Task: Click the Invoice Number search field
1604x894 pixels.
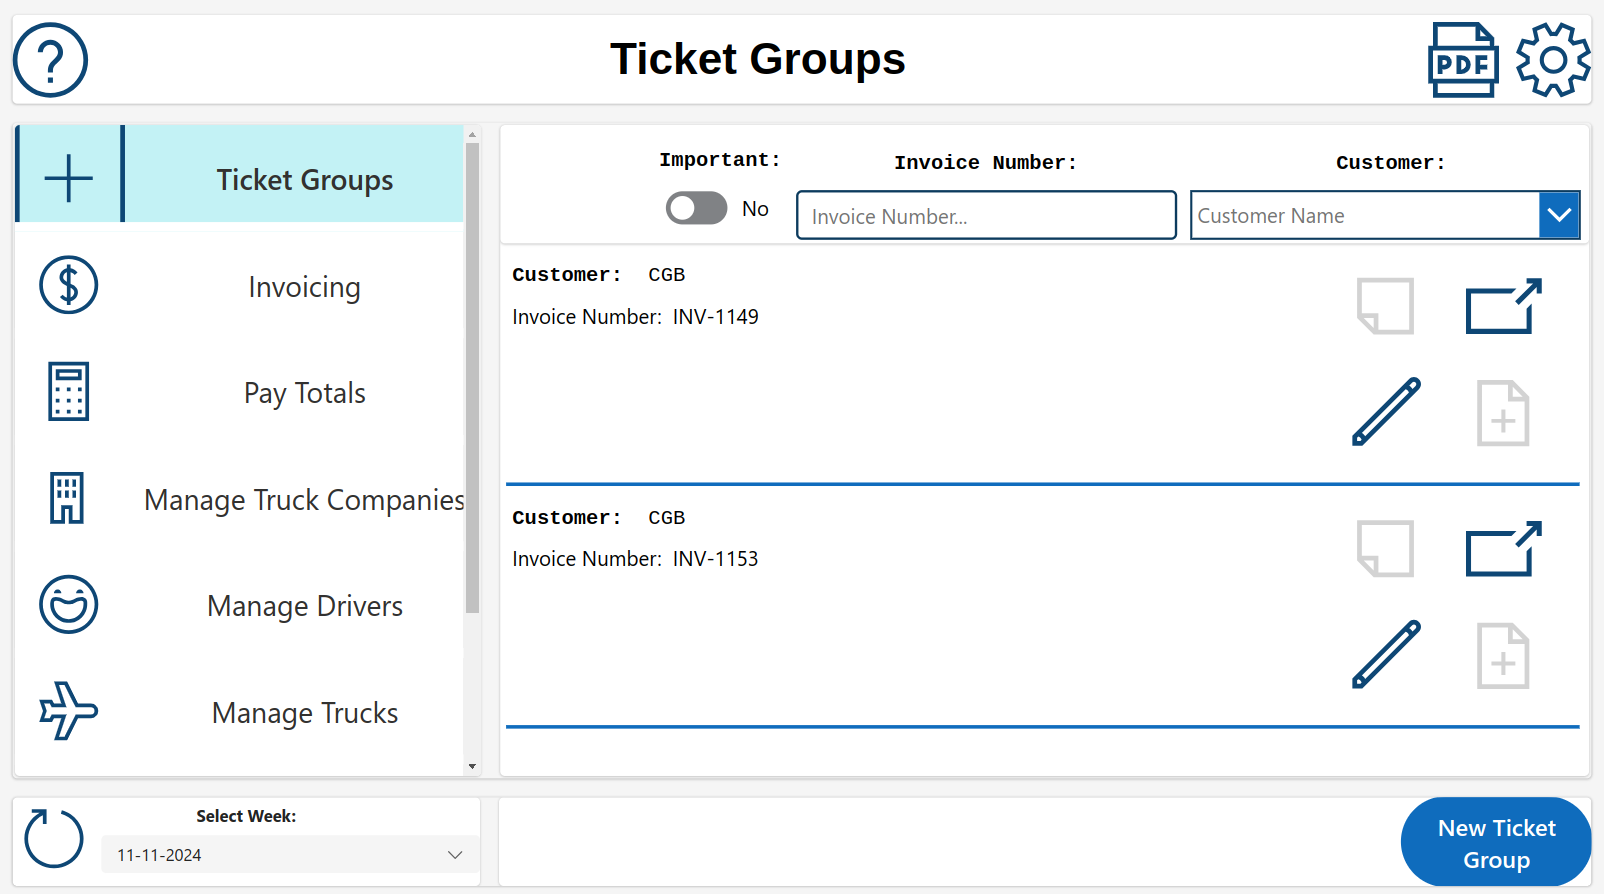Action: tap(985, 216)
